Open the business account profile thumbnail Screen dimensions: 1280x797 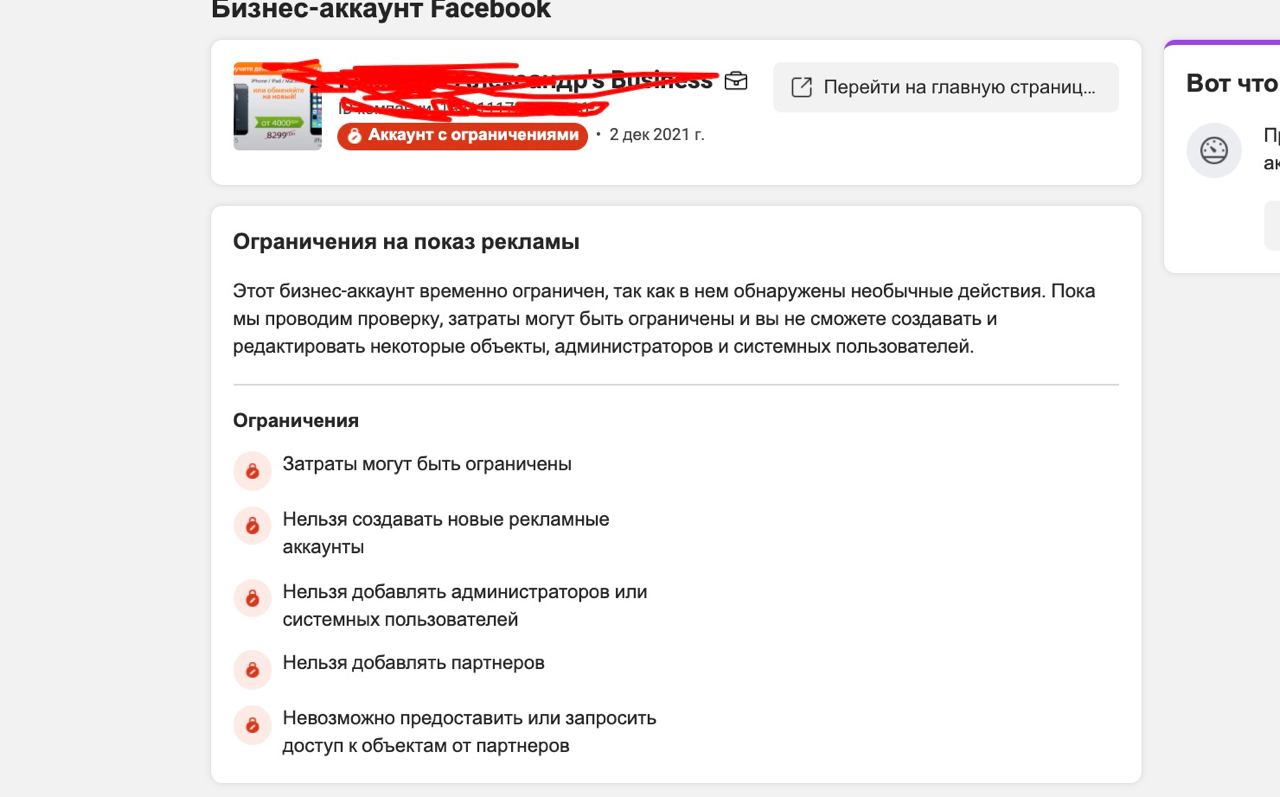click(x=278, y=106)
